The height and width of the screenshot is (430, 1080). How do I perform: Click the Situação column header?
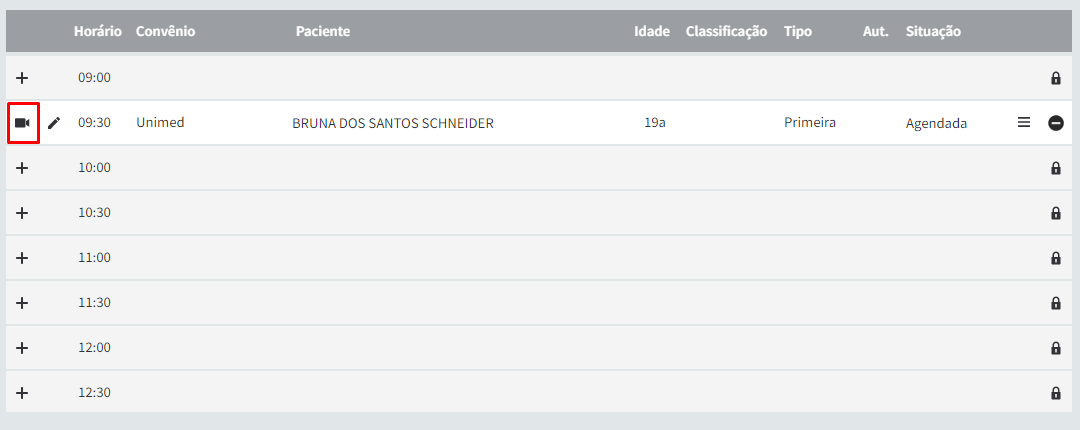pyautogui.click(x=933, y=31)
